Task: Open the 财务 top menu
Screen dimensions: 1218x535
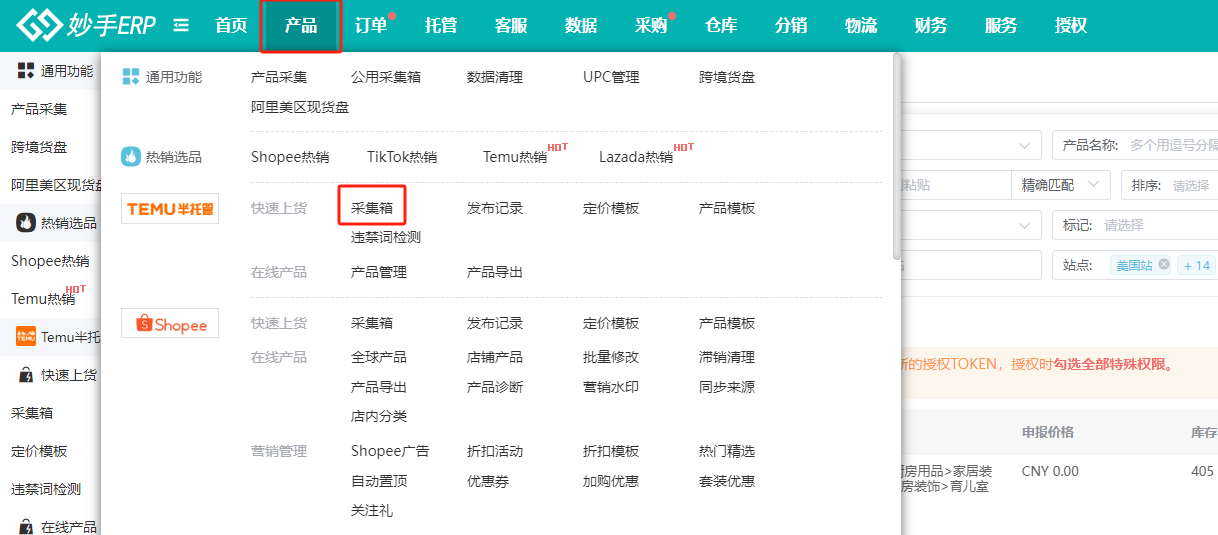Action: click(931, 26)
